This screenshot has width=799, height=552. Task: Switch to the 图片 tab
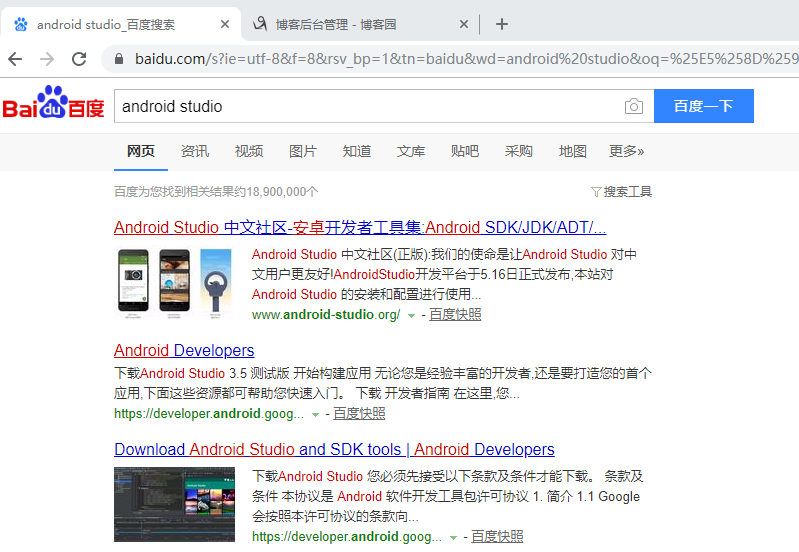303,151
